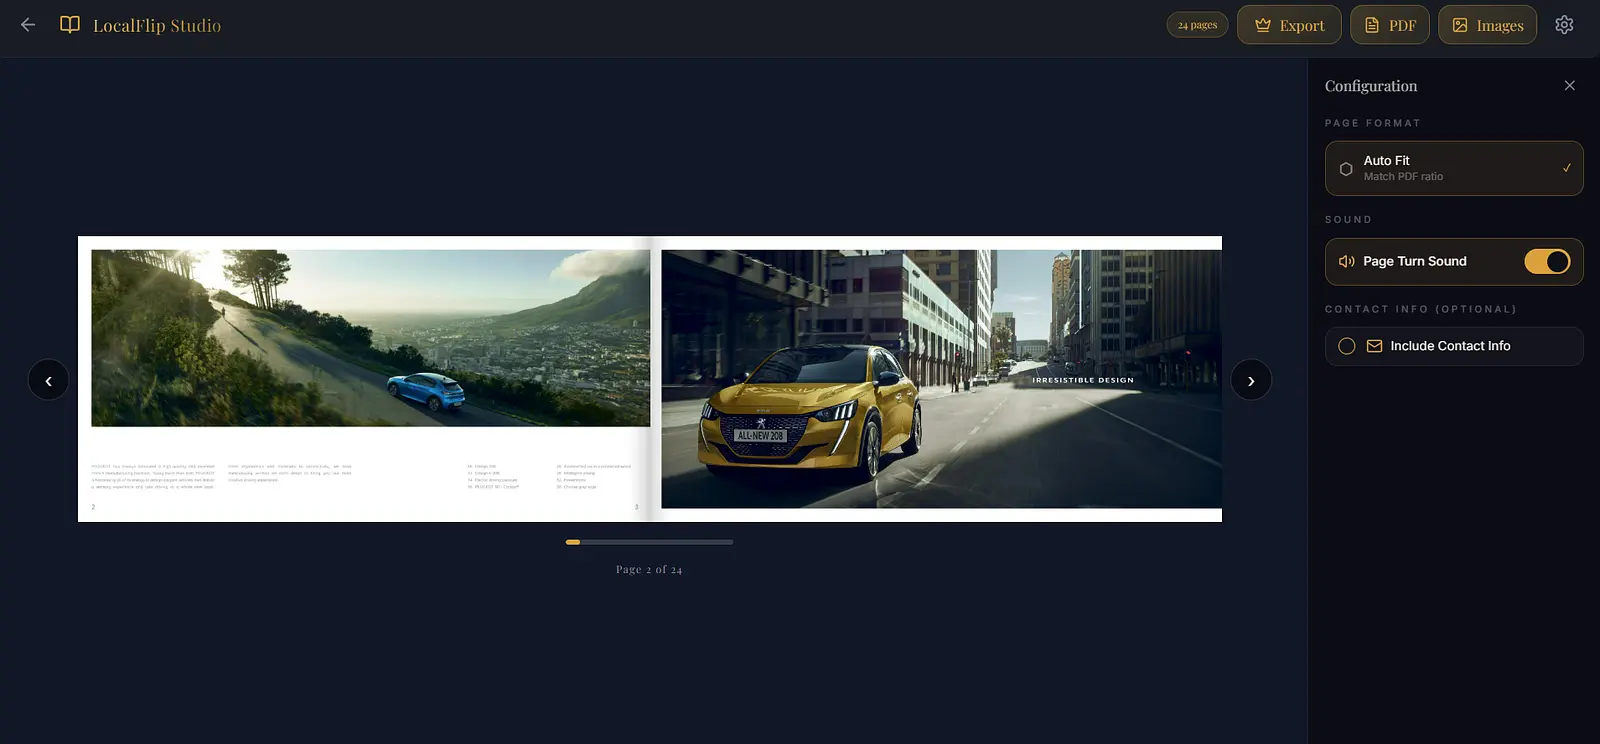Image resolution: width=1600 pixels, height=744 pixels.
Task: Click the speaker icon beside Page Turn Sound
Action: [1347, 261]
